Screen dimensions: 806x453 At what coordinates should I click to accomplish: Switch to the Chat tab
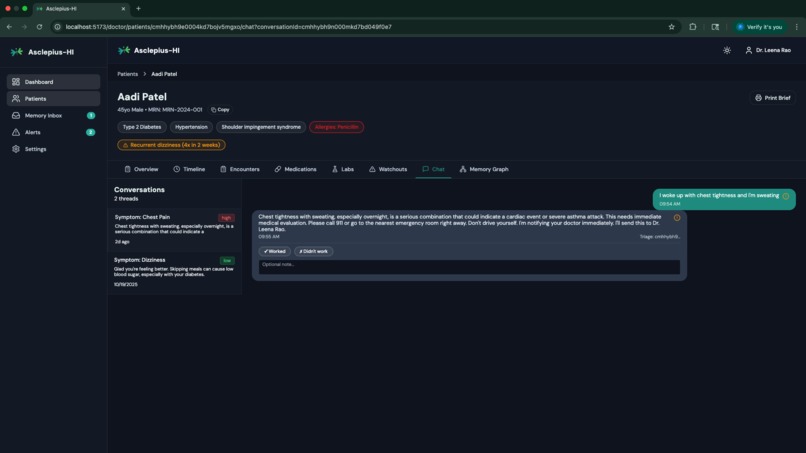(433, 169)
